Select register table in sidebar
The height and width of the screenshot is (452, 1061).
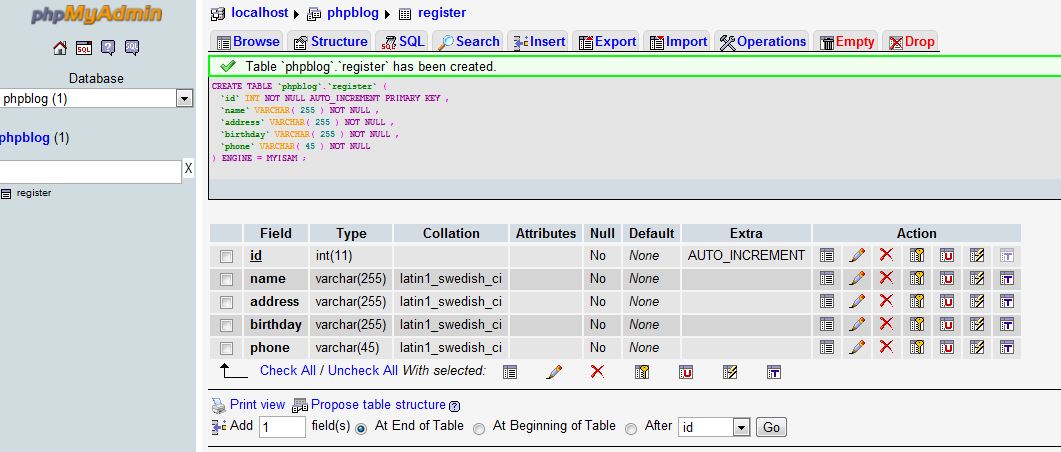tap(34, 194)
